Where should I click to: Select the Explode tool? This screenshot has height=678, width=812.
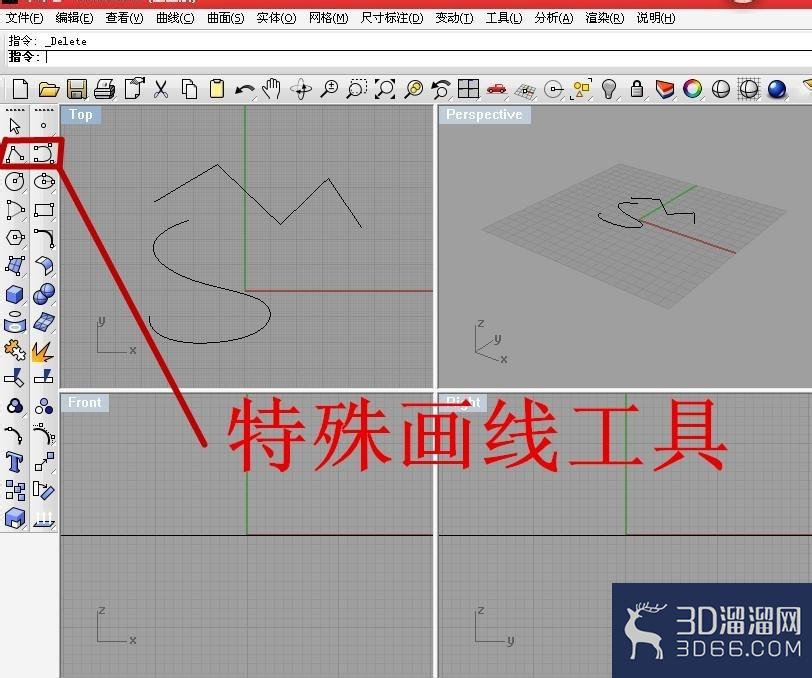coord(42,351)
